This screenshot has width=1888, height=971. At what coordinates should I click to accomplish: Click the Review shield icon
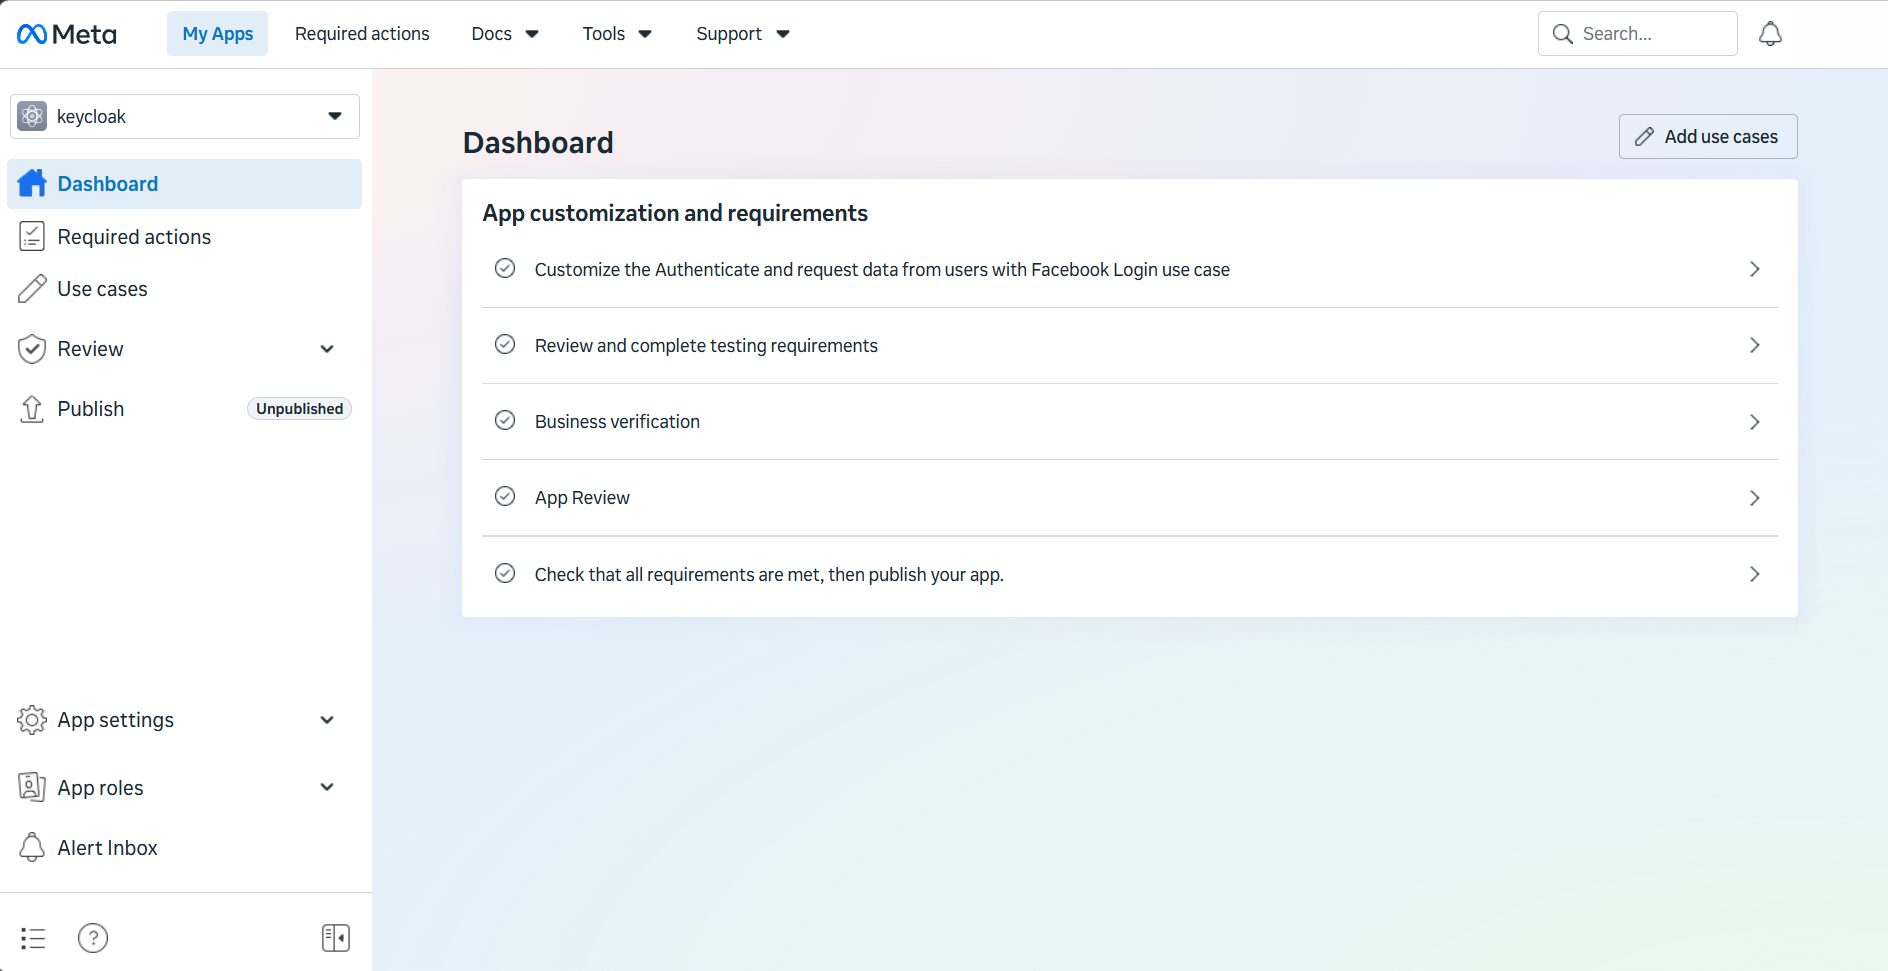pos(32,349)
